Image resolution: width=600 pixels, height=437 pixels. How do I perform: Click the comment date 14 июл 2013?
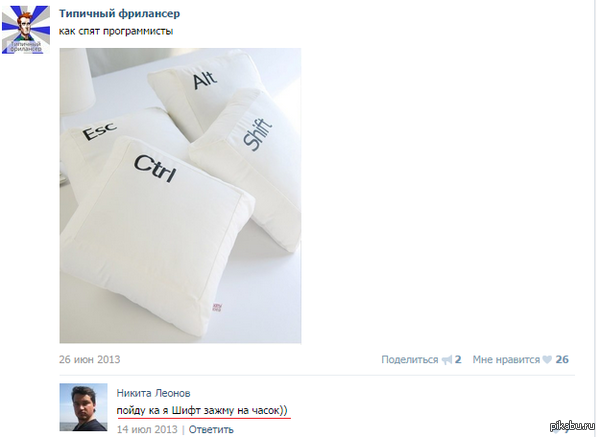point(147,429)
